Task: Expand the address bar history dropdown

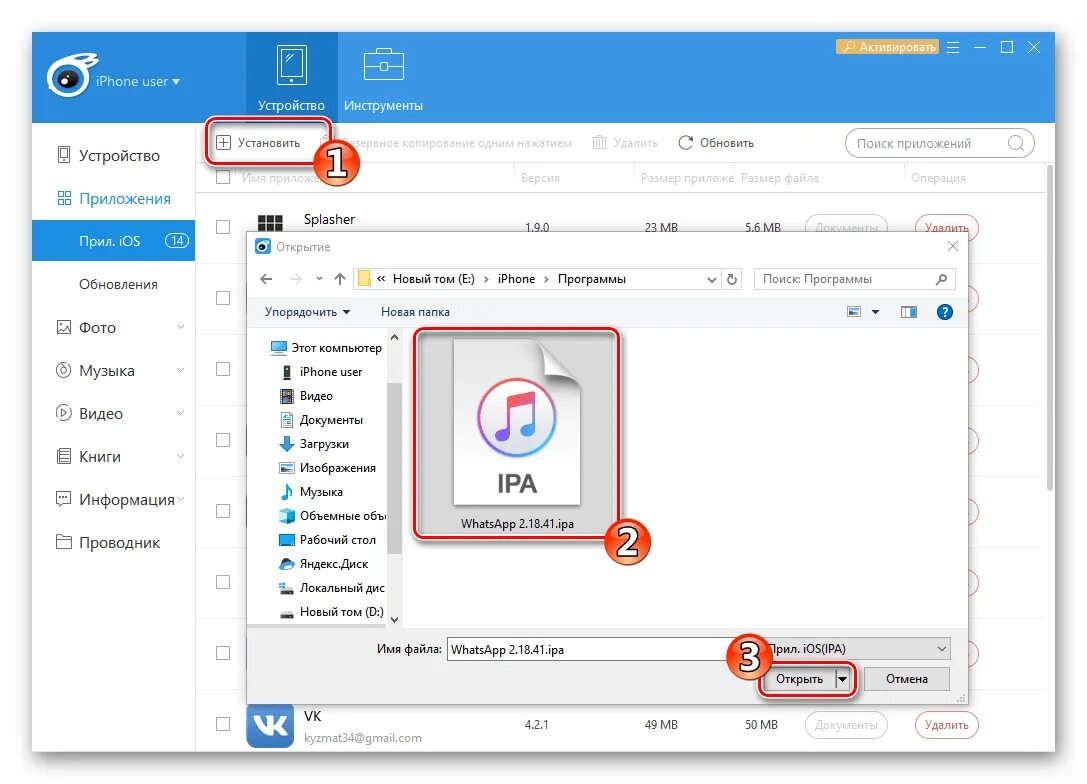Action: click(x=711, y=279)
